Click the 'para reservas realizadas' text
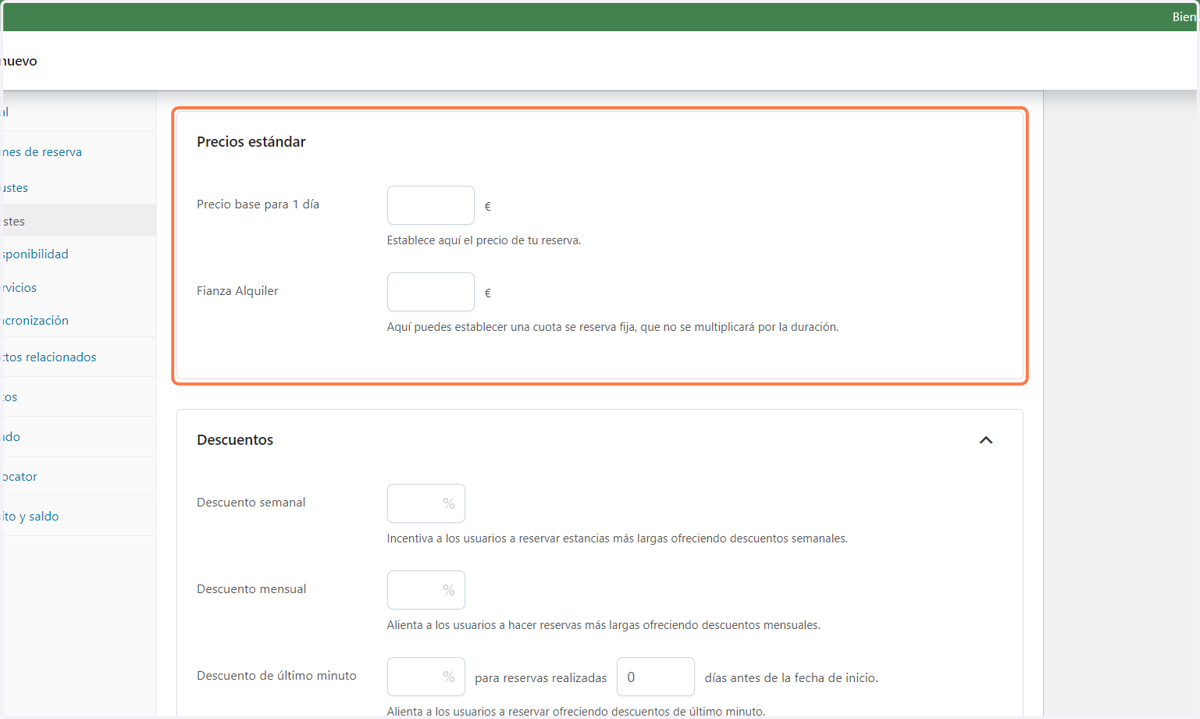 541,678
